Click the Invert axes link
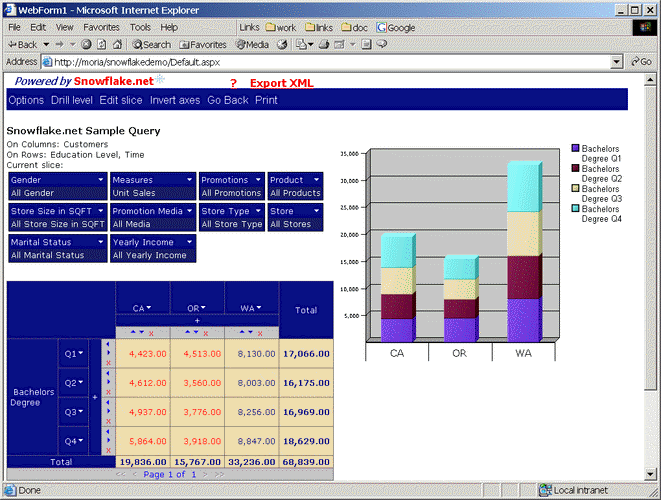Viewport: 661px width, 500px height. click(175, 100)
